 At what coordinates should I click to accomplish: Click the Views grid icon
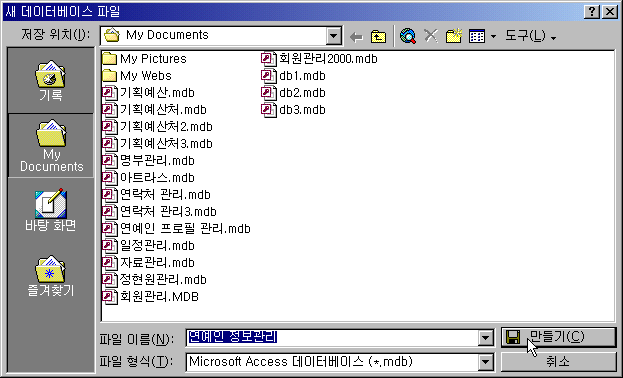point(477,37)
